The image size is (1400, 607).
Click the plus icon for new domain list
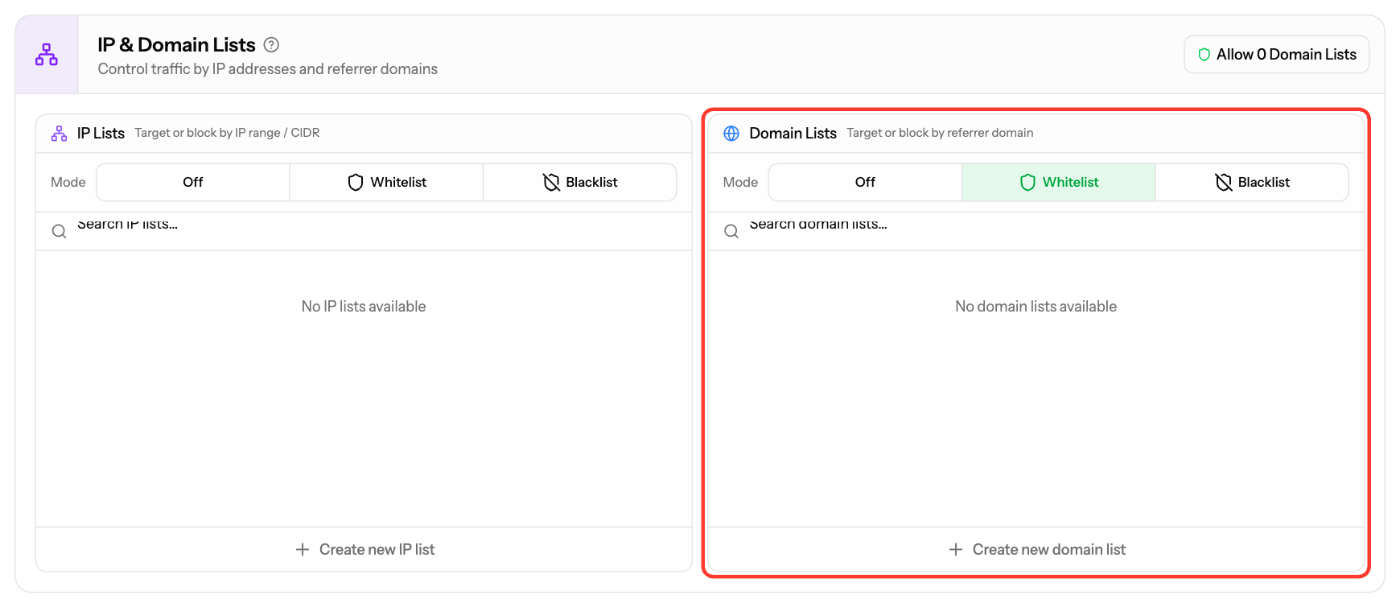point(955,549)
